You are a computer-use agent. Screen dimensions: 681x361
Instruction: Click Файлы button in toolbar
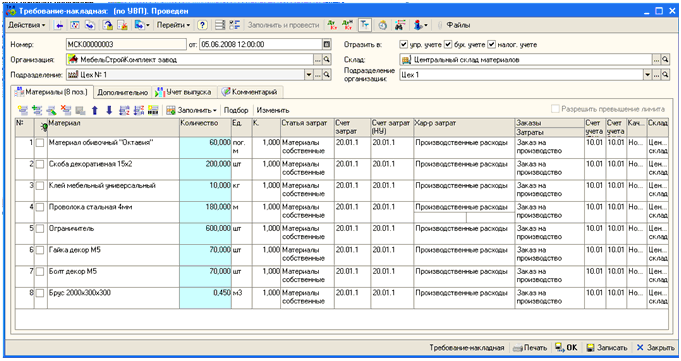click(454, 25)
